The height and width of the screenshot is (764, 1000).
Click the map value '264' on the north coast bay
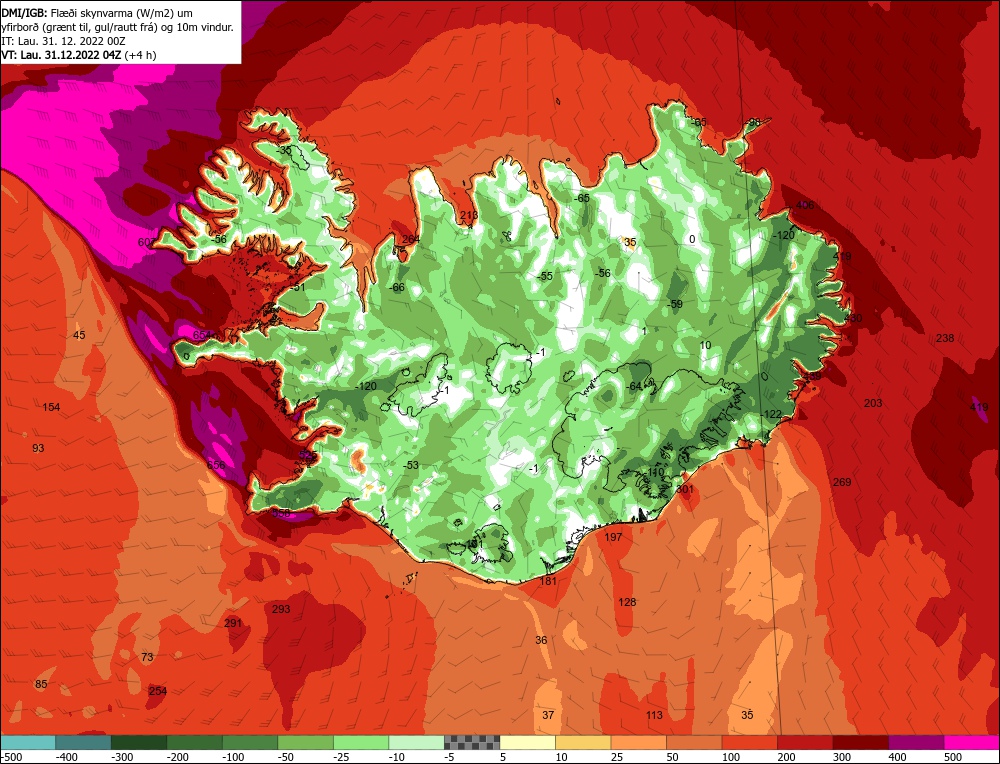(411, 239)
